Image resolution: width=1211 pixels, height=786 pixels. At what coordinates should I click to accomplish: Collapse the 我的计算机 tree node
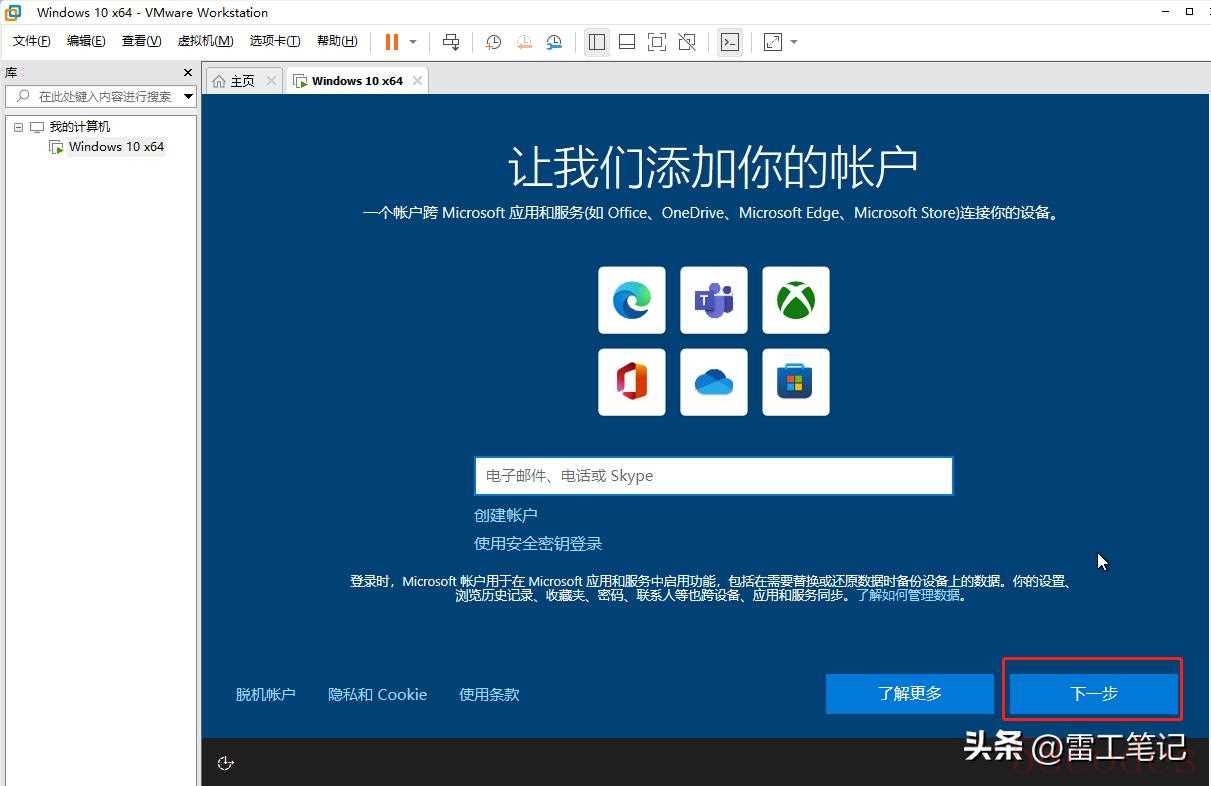click(18, 127)
